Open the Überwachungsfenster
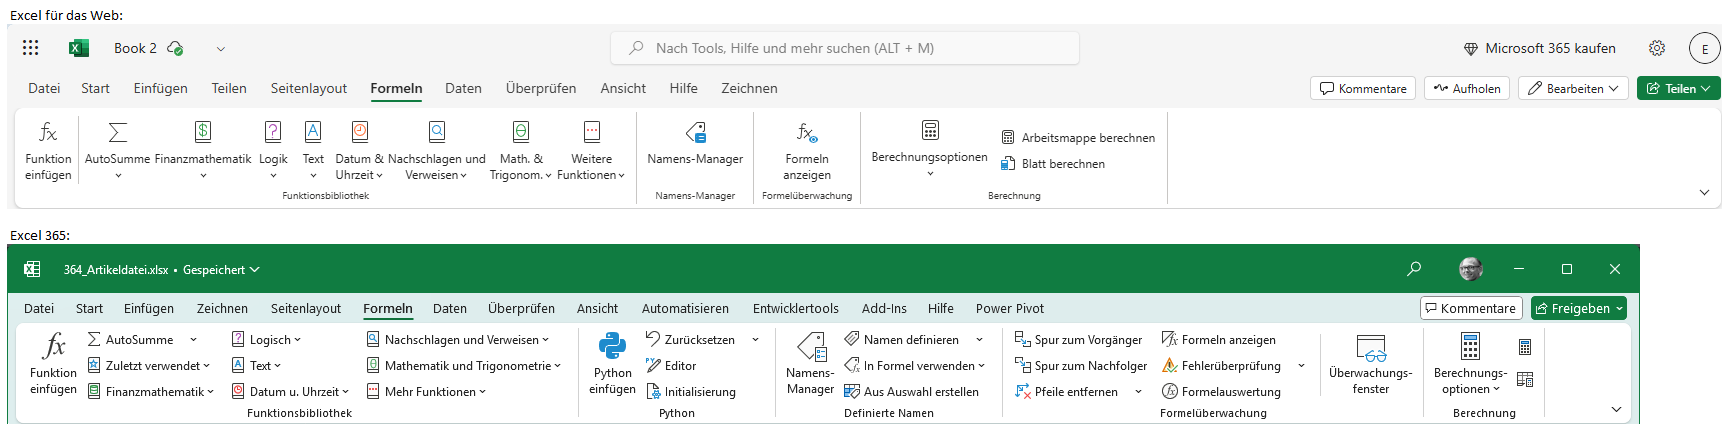 pyautogui.click(x=1370, y=364)
